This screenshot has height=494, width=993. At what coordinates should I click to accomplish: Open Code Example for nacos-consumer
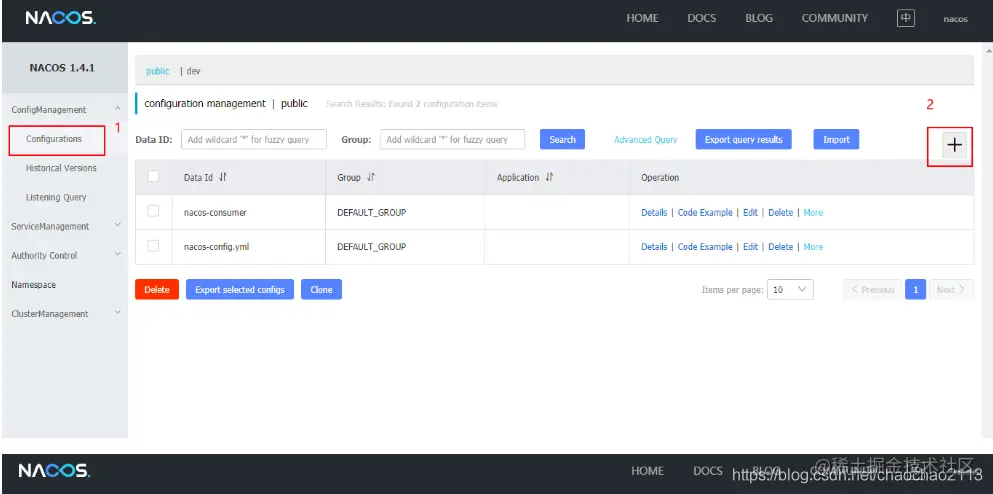coord(705,213)
